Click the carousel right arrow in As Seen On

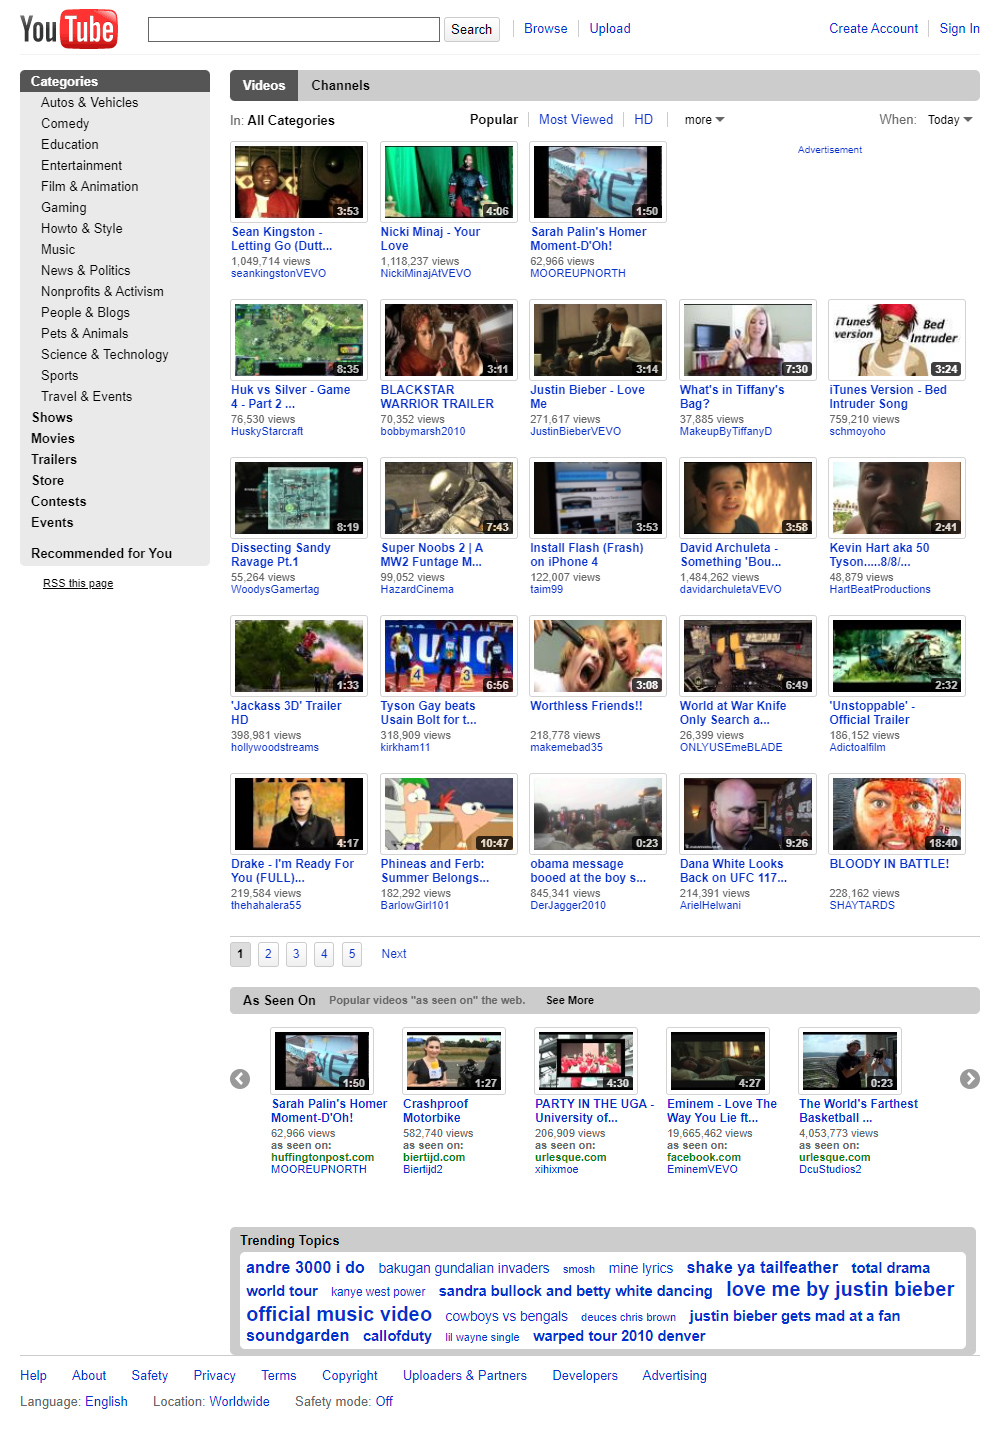[x=970, y=1079]
